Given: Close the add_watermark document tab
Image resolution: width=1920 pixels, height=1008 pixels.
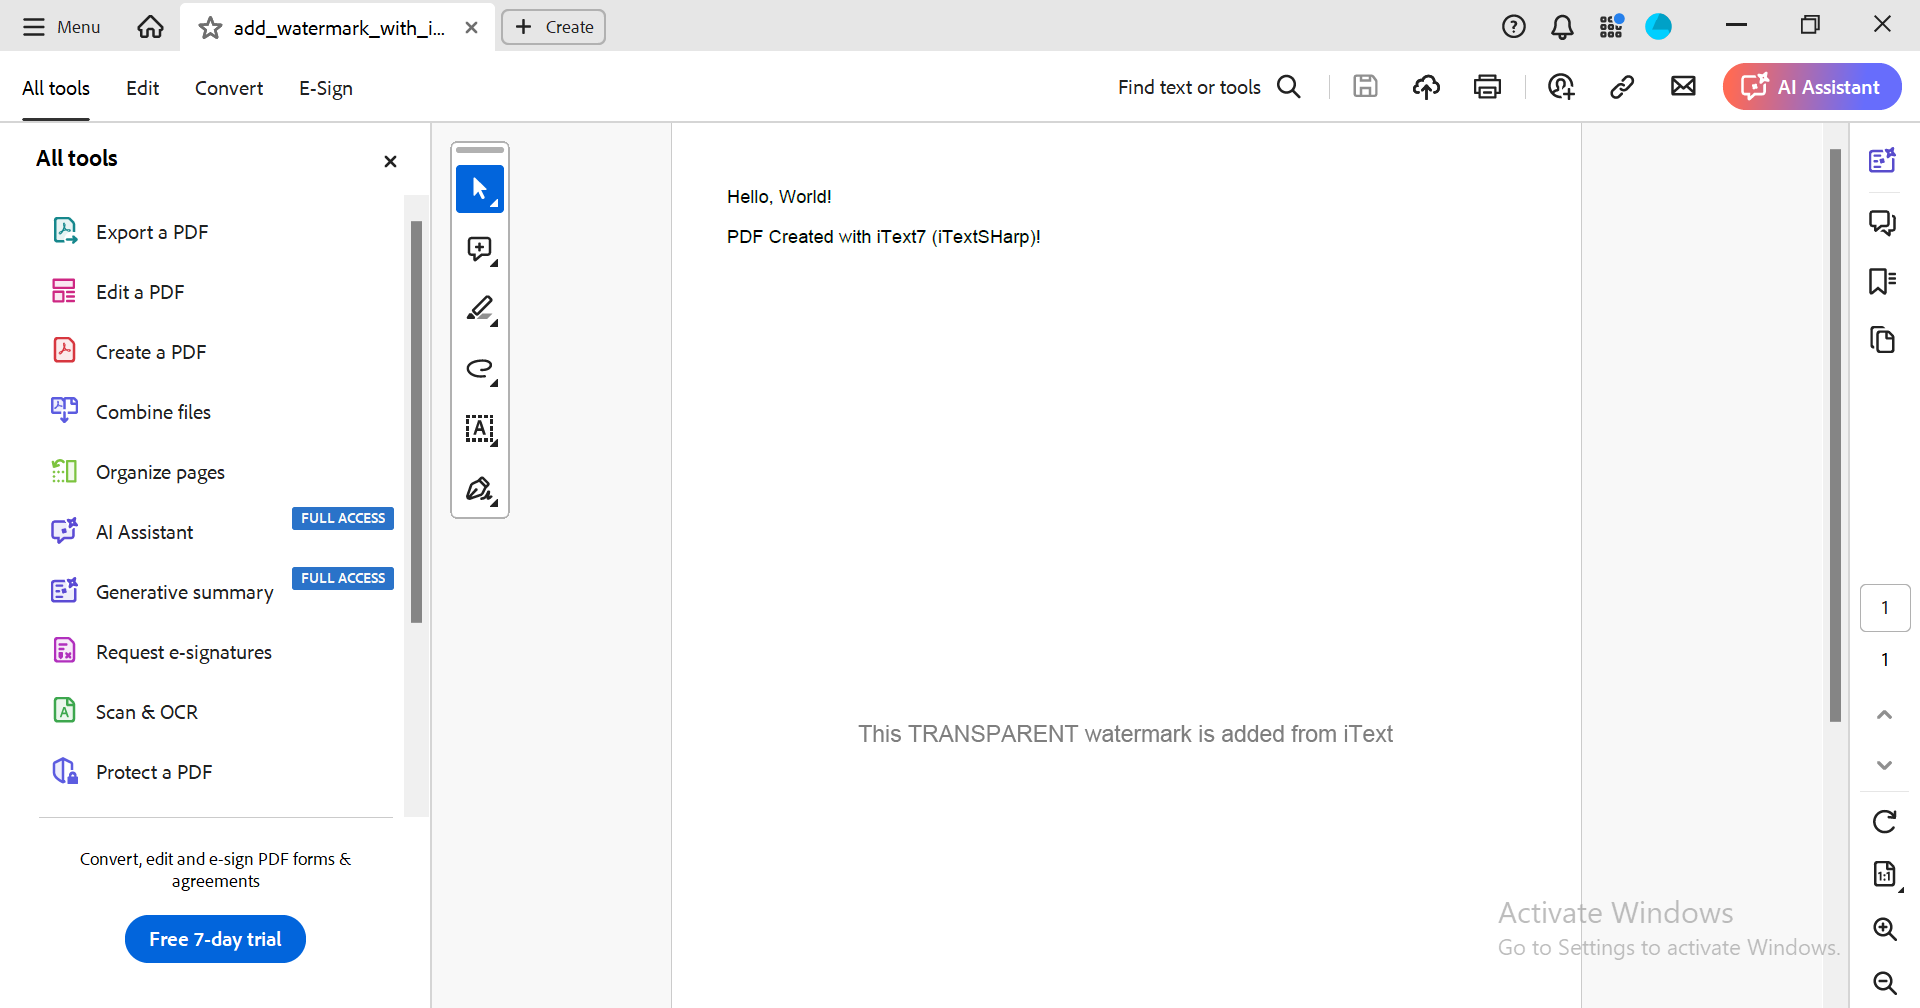Looking at the screenshot, I should (x=471, y=28).
